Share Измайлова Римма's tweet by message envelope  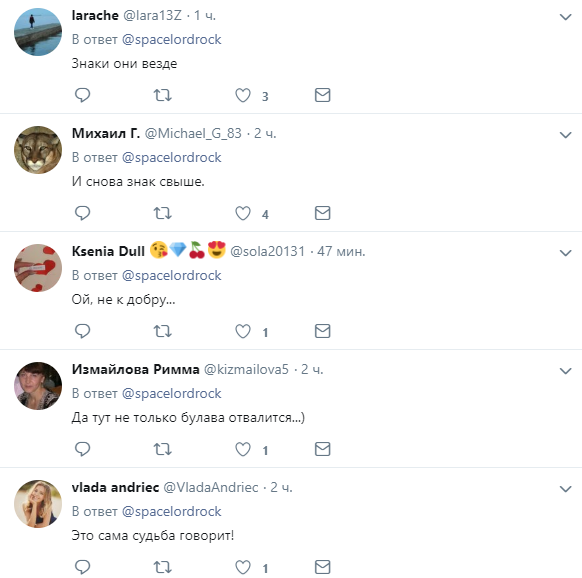[x=323, y=449]
